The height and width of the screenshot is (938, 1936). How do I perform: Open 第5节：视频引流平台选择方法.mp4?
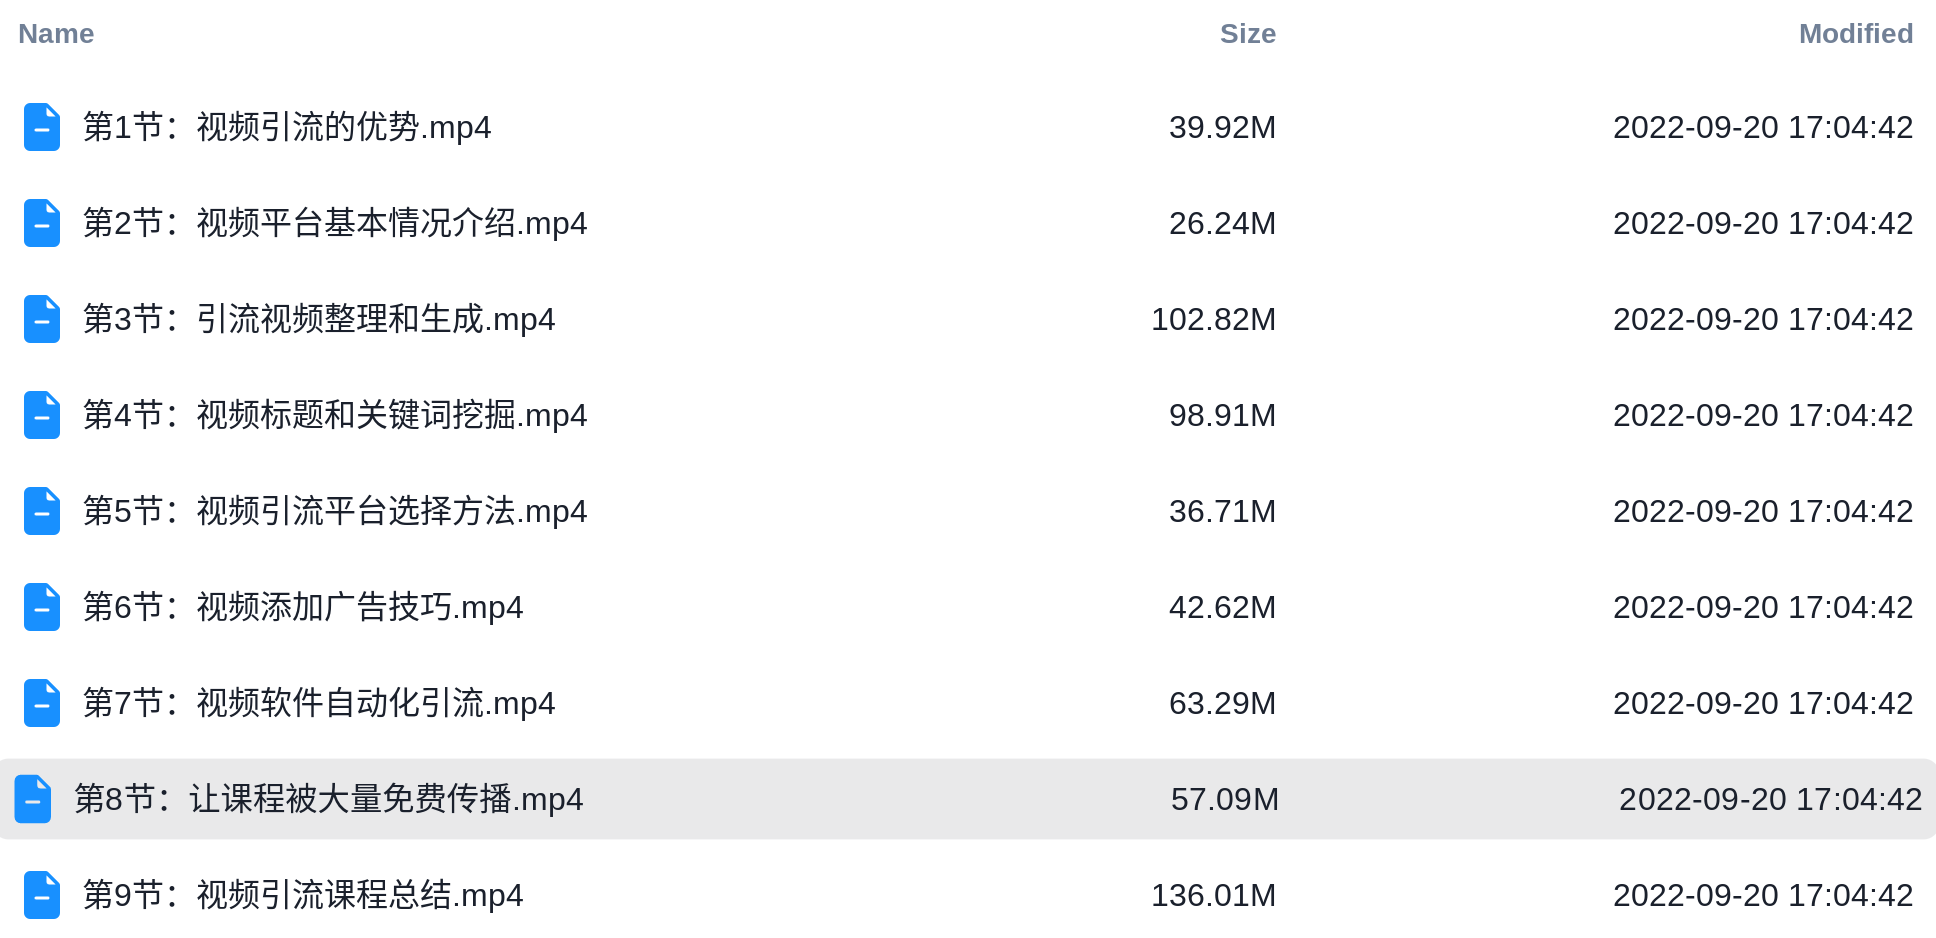click(x=335, y=511)
